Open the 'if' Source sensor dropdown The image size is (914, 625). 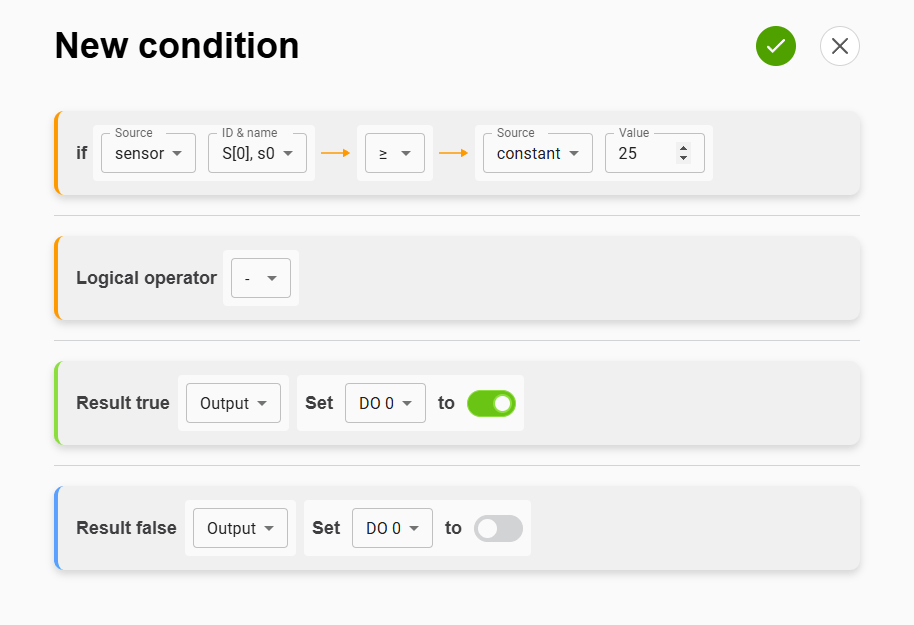(x=148, y=153)
